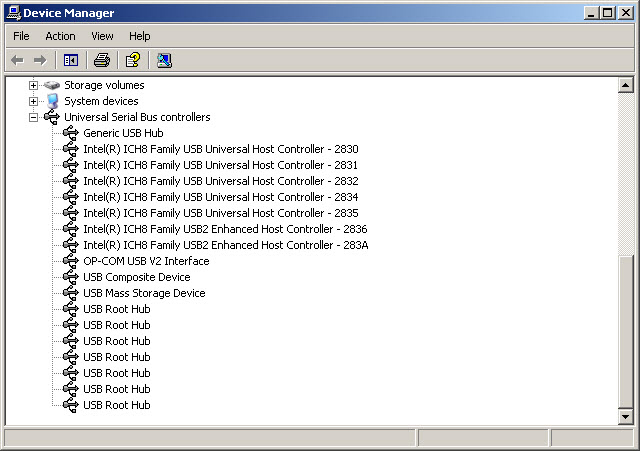Click icon beside USB Mass Storage Device
This screenshot has height=451, width=640.
(x=71, y=293)
